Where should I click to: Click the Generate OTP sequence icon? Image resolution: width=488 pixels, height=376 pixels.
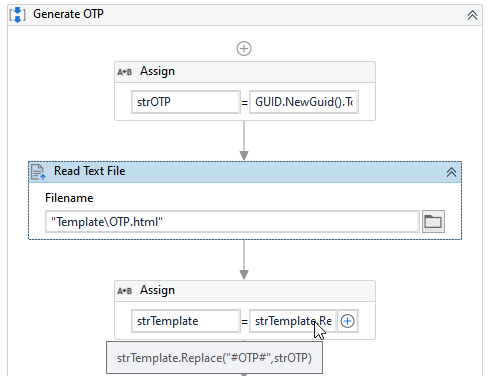click(17, 15)
